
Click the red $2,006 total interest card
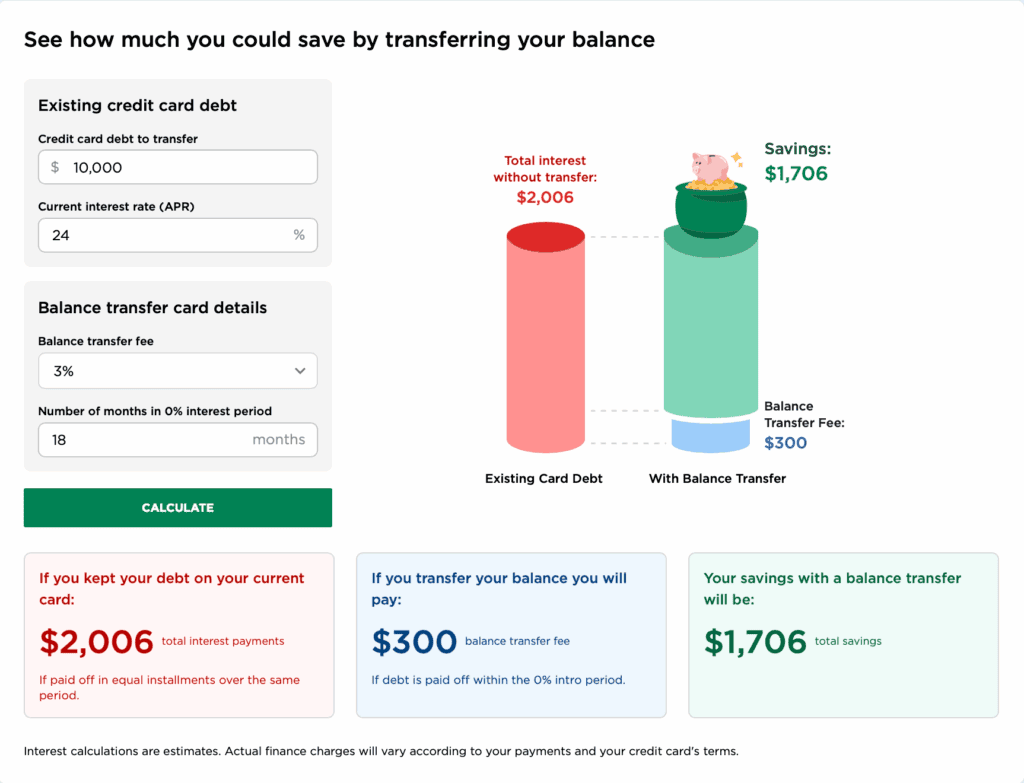(x=179, y=633)
